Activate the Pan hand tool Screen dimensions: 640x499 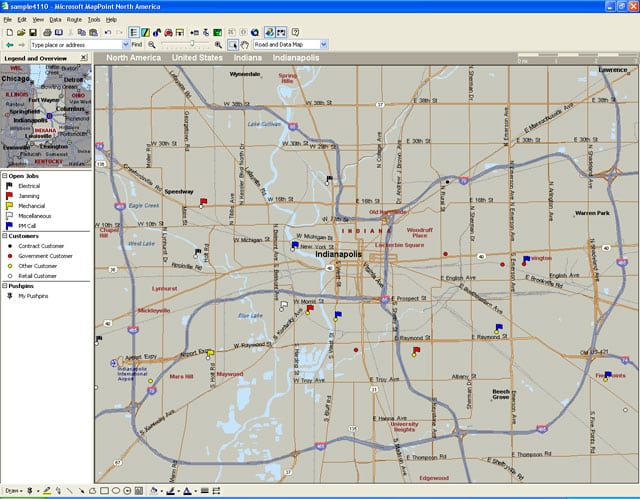244,45
